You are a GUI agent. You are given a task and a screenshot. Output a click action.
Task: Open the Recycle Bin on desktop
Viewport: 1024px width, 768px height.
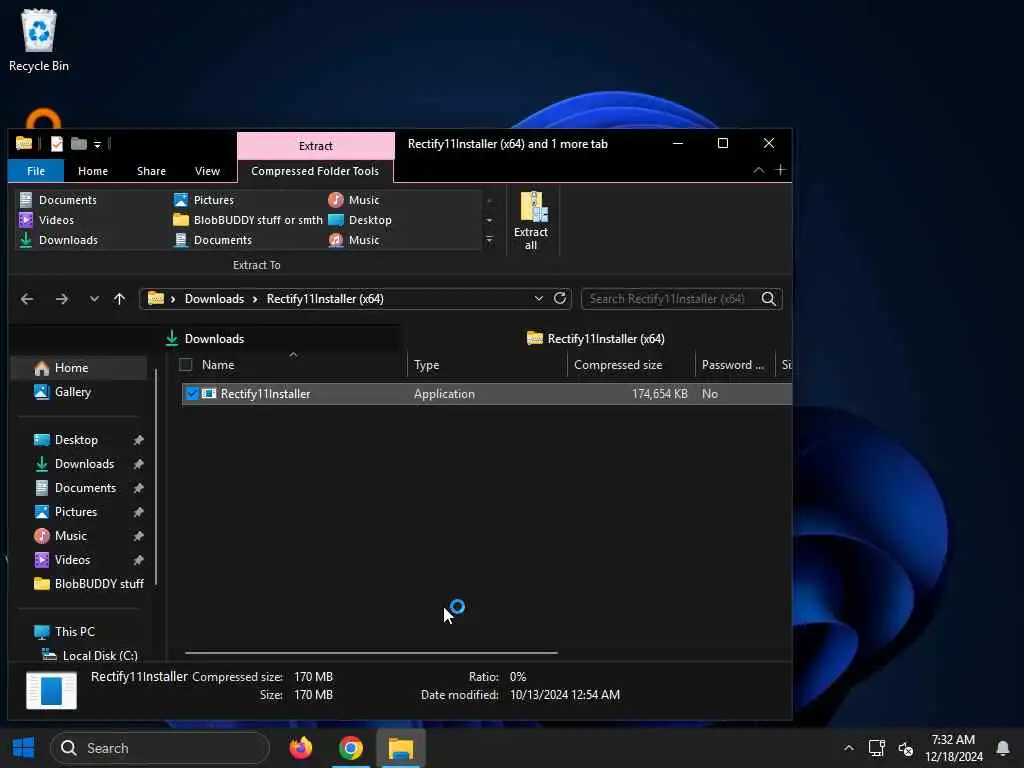[39, 40]
